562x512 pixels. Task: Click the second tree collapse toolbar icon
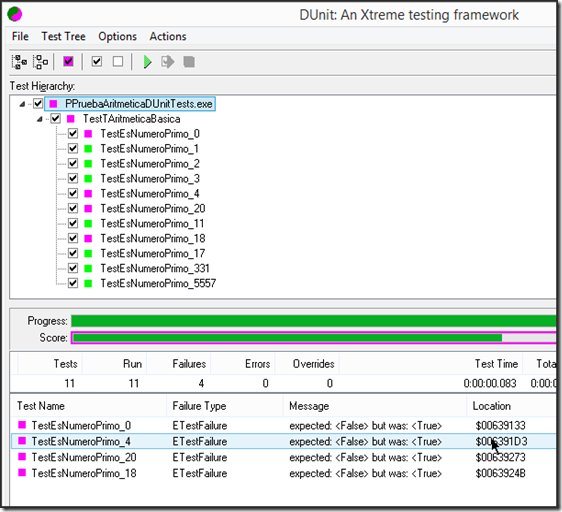pos(40,62)
